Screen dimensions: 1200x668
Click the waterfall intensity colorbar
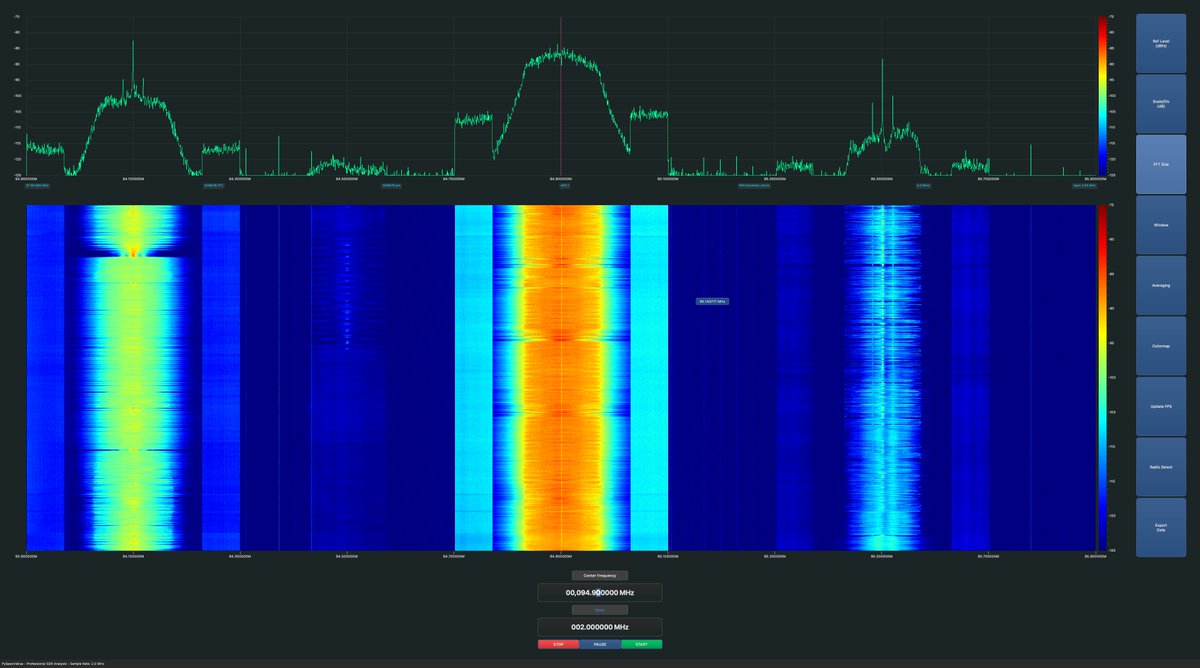point(1104,375)
